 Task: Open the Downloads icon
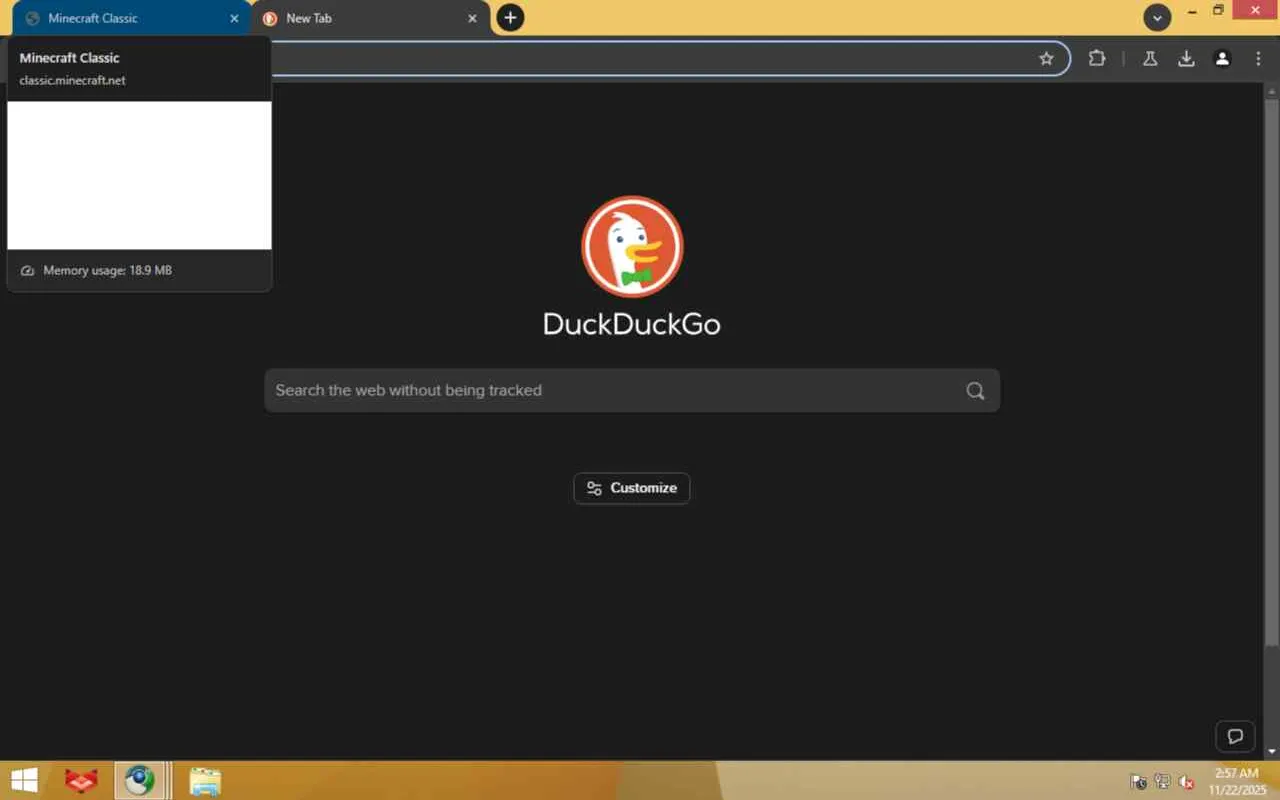pos(1186,59)
